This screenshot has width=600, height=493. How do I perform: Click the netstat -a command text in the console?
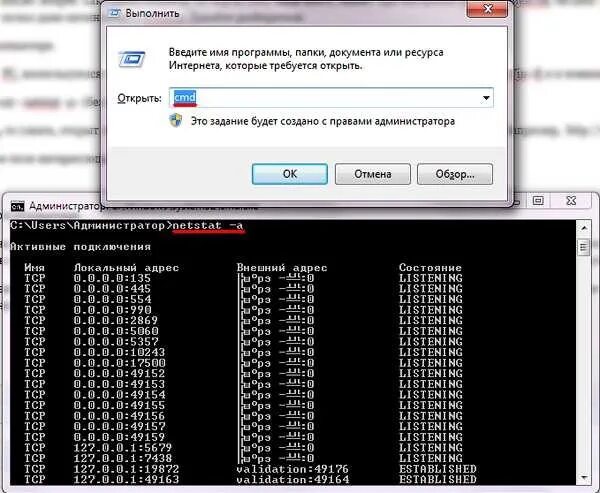tap(208, 225)
